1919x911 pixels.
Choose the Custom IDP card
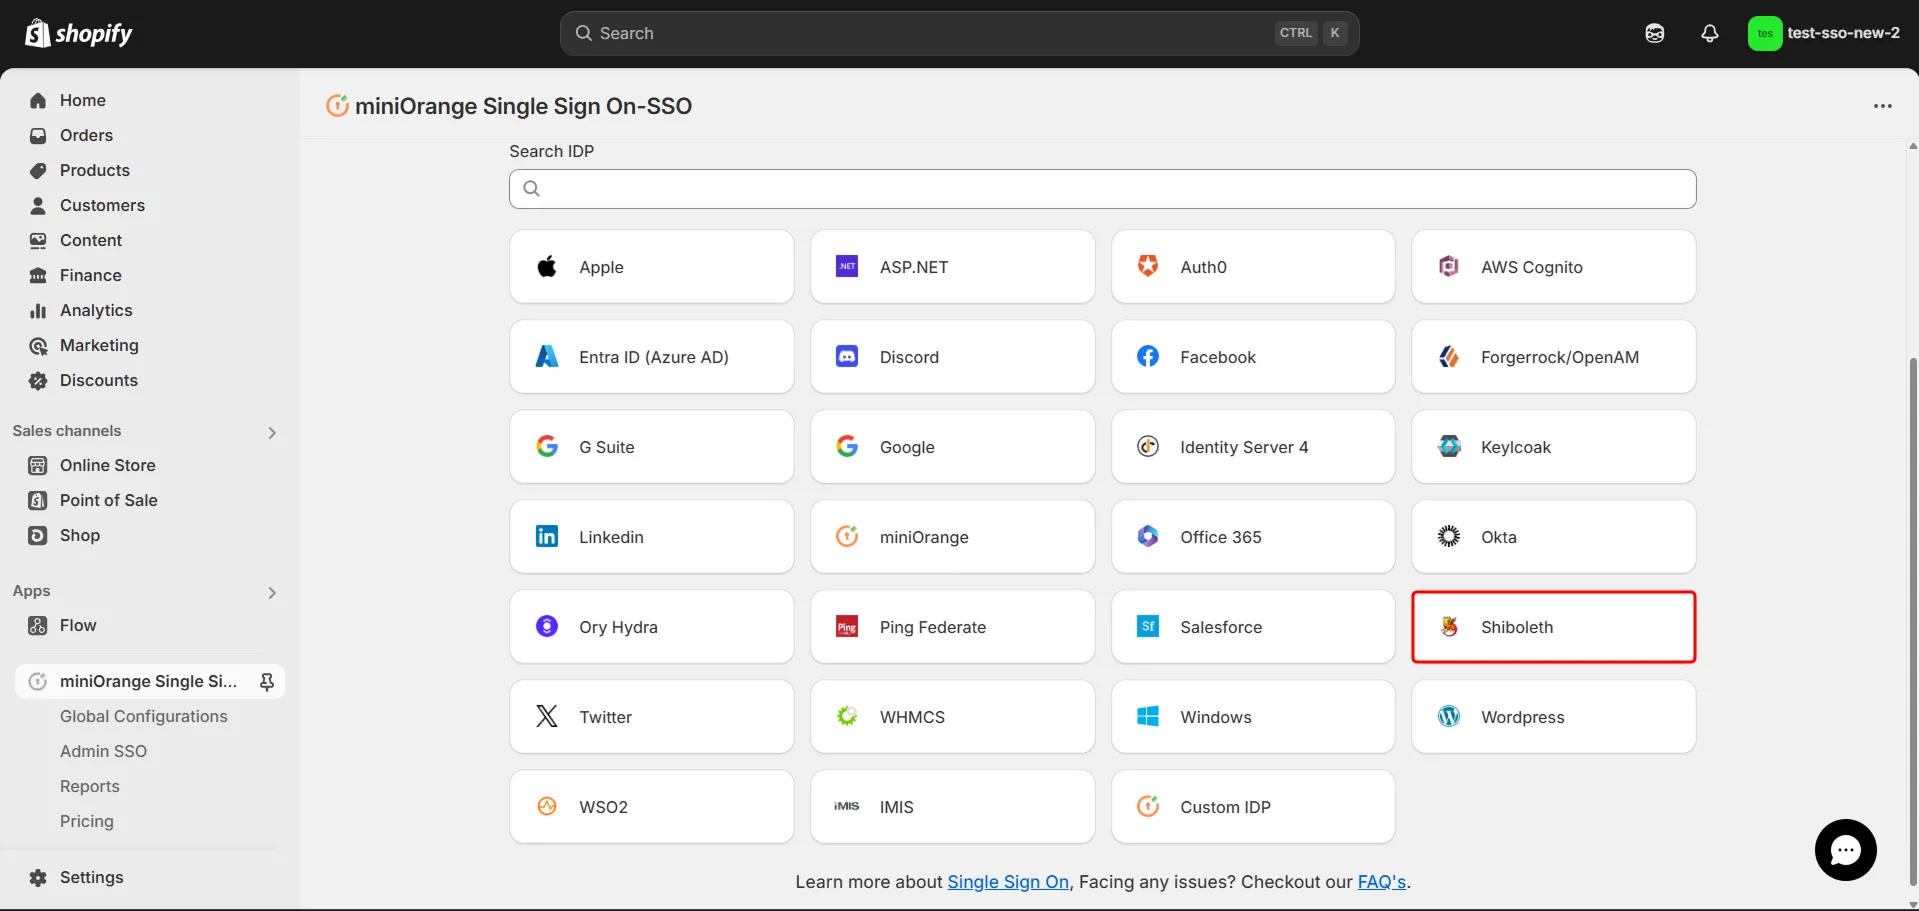[x=1252, y=807]
